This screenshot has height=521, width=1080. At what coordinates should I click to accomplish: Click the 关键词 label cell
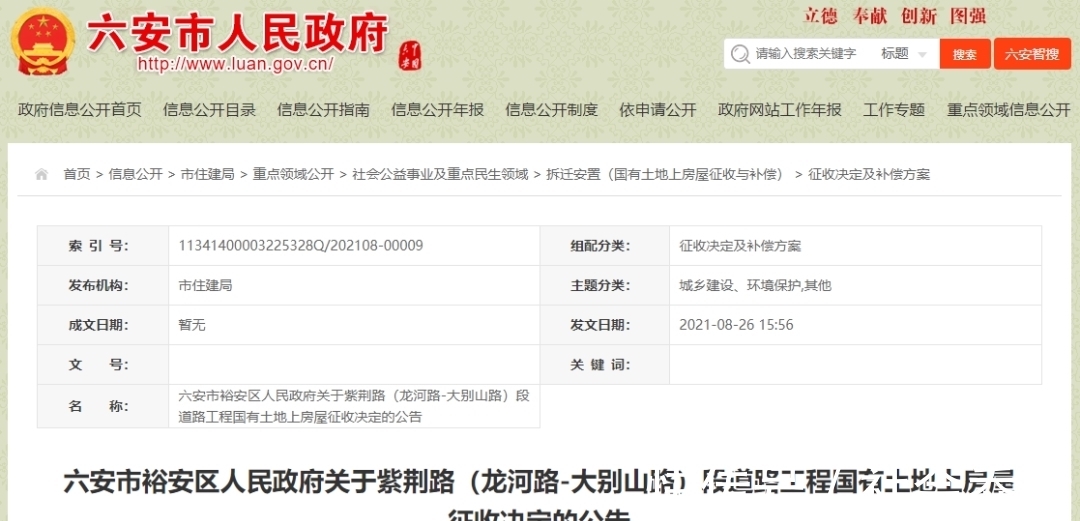[605, 365]
